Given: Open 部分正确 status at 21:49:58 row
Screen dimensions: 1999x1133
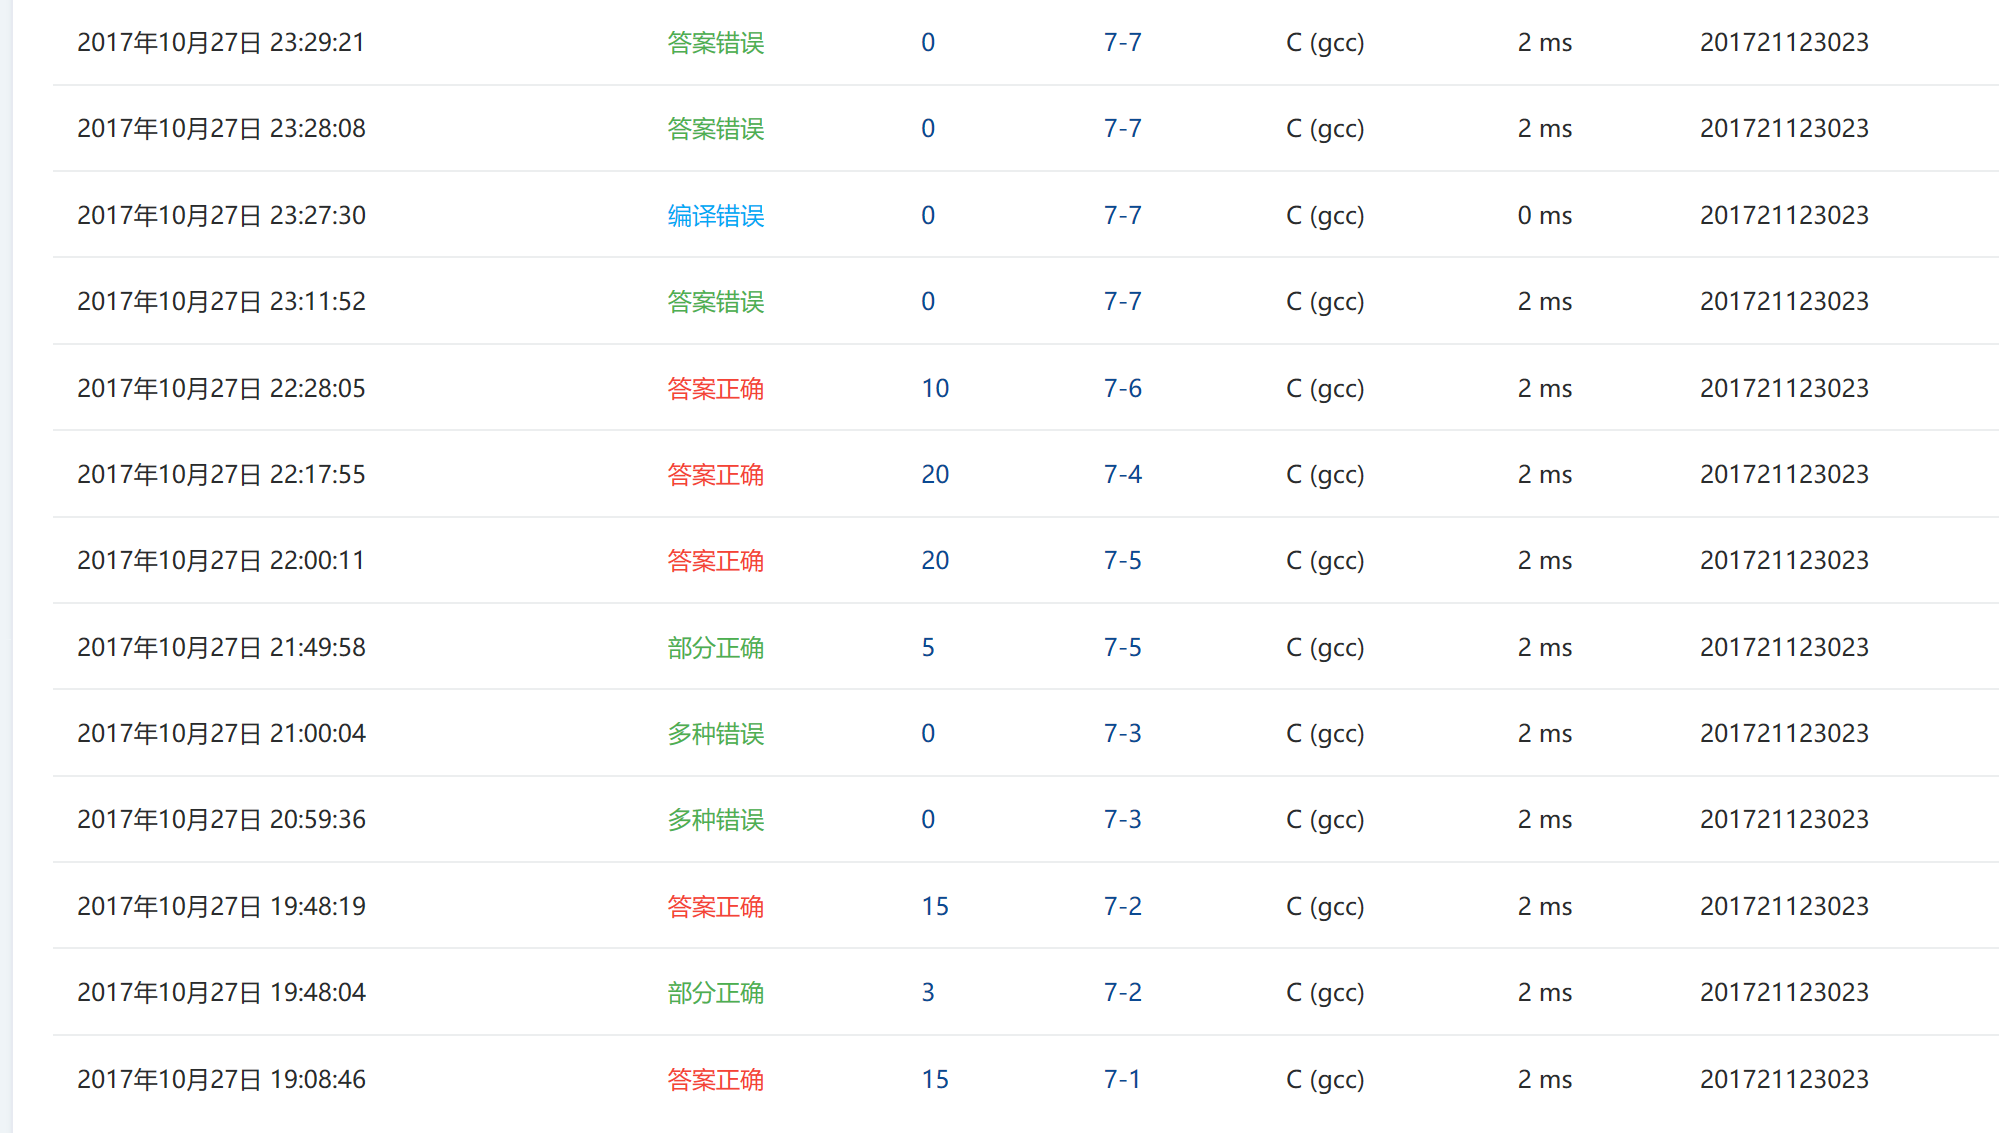Looking at the screenshot, I should click(x=715, y=647).
